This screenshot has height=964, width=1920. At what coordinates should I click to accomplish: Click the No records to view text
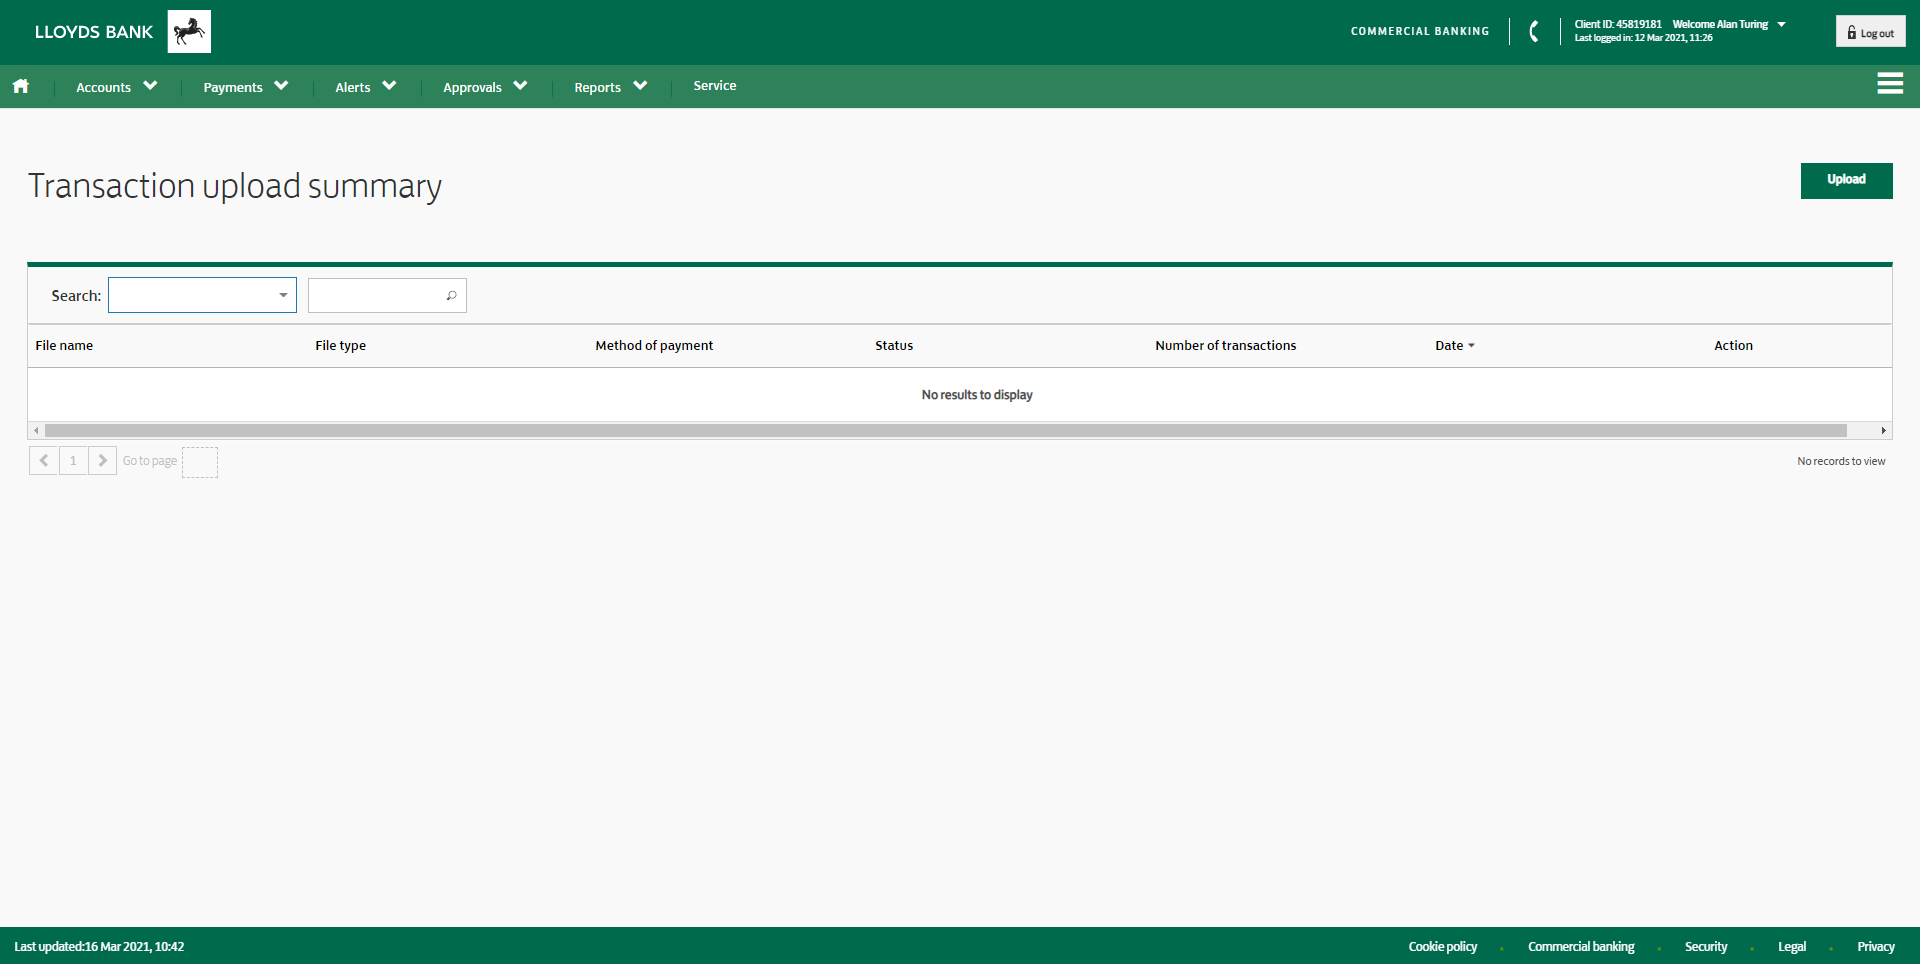point(1841,461)
